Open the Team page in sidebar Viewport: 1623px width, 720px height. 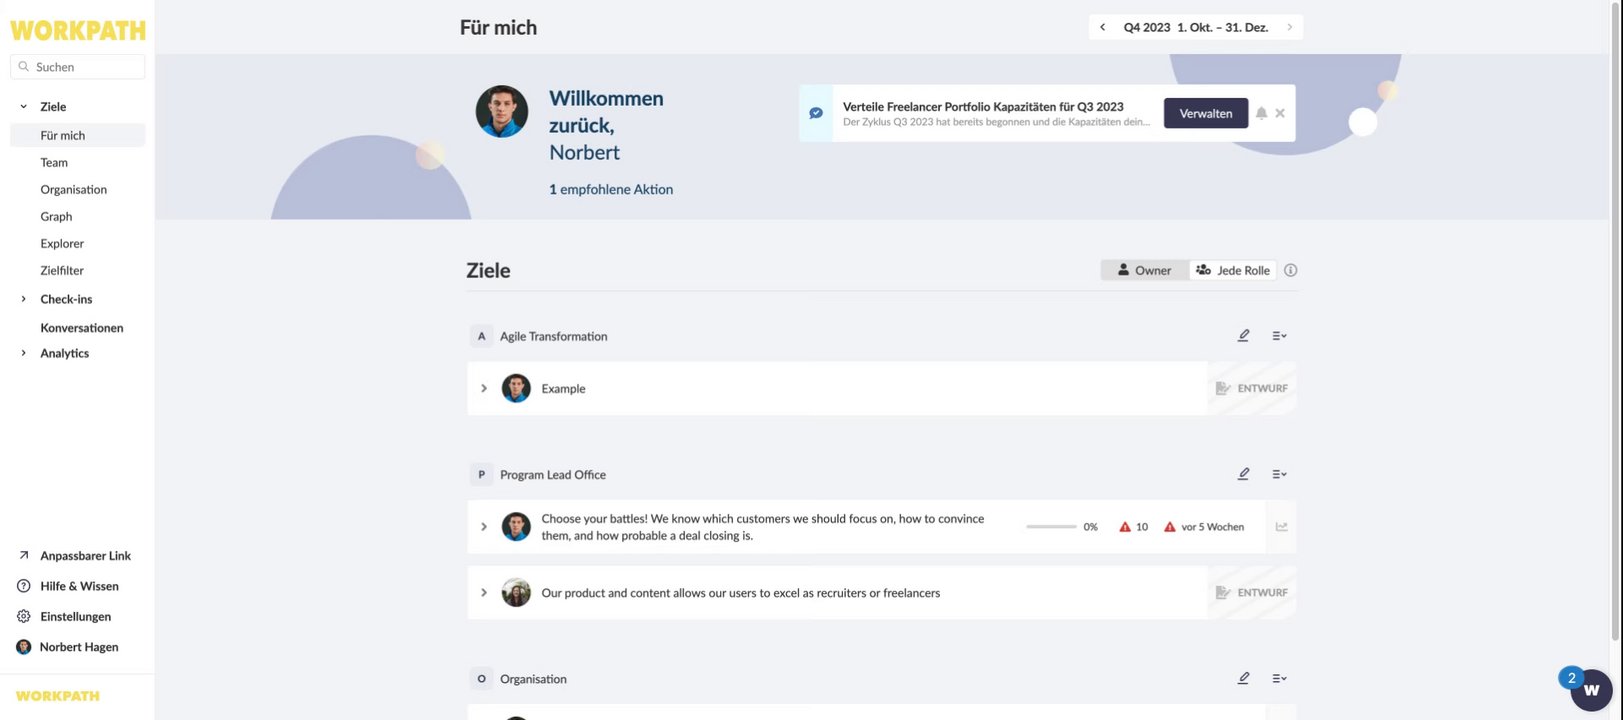pos(54,163)
